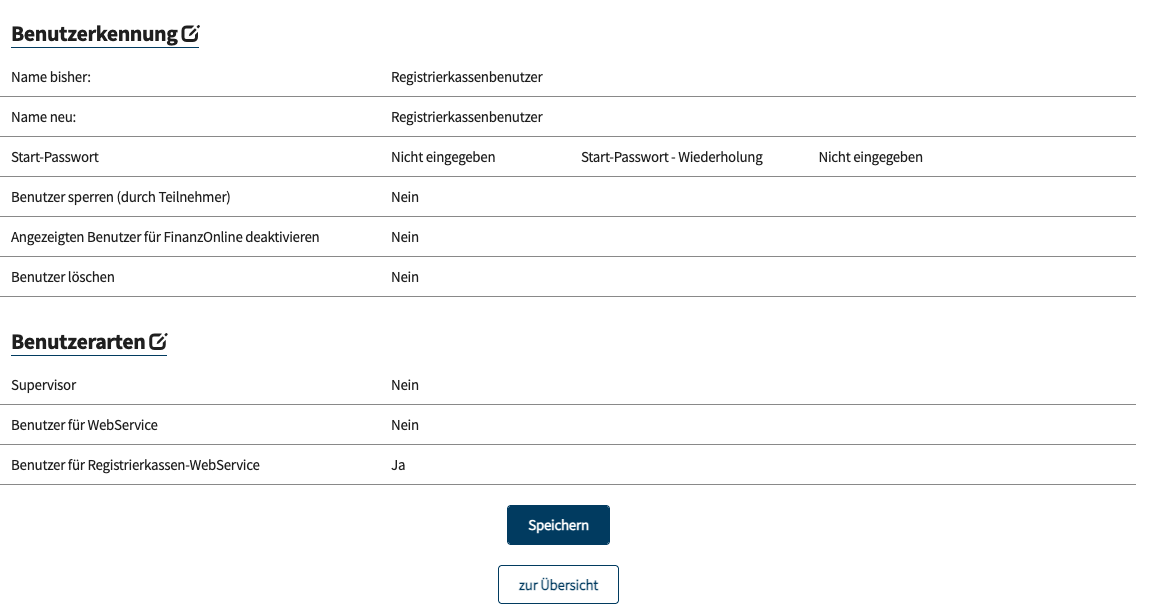Click the edit icon beside Benutzerarten
The width and height of the screenshot is (1154, 609).
click(x=158, y=342)
